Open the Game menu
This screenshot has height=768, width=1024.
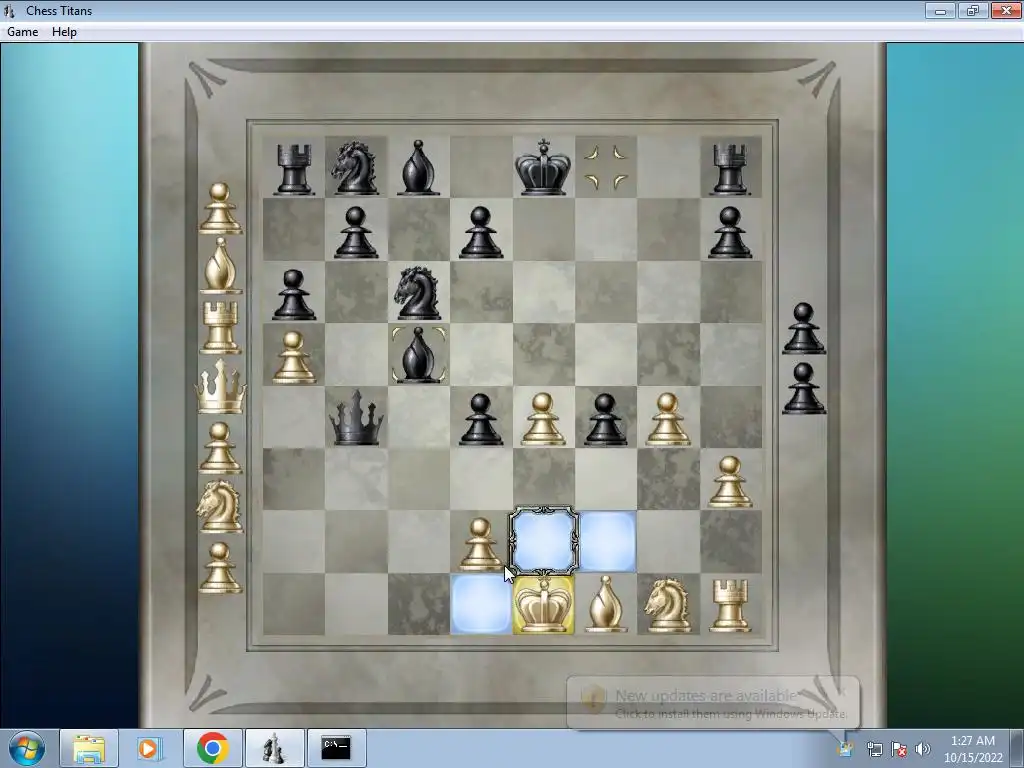tap(22, 32)
